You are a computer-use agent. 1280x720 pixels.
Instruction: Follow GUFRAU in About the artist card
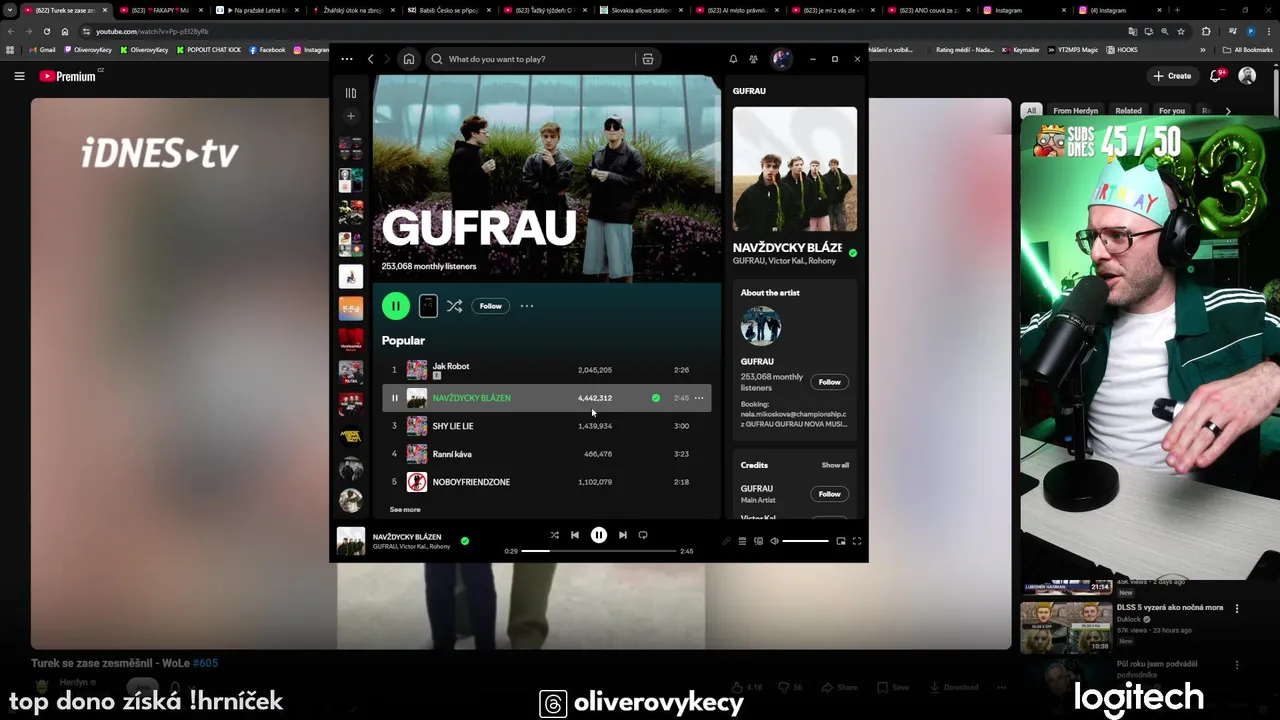click(x=829, y=382)
